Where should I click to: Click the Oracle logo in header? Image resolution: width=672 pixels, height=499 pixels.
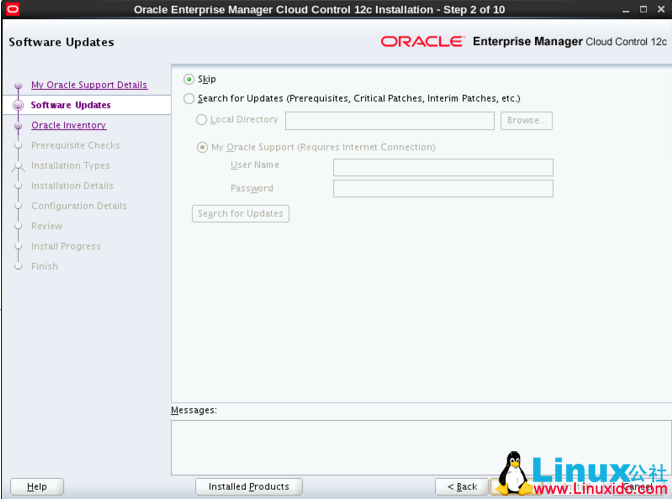[x=422, y=42]
